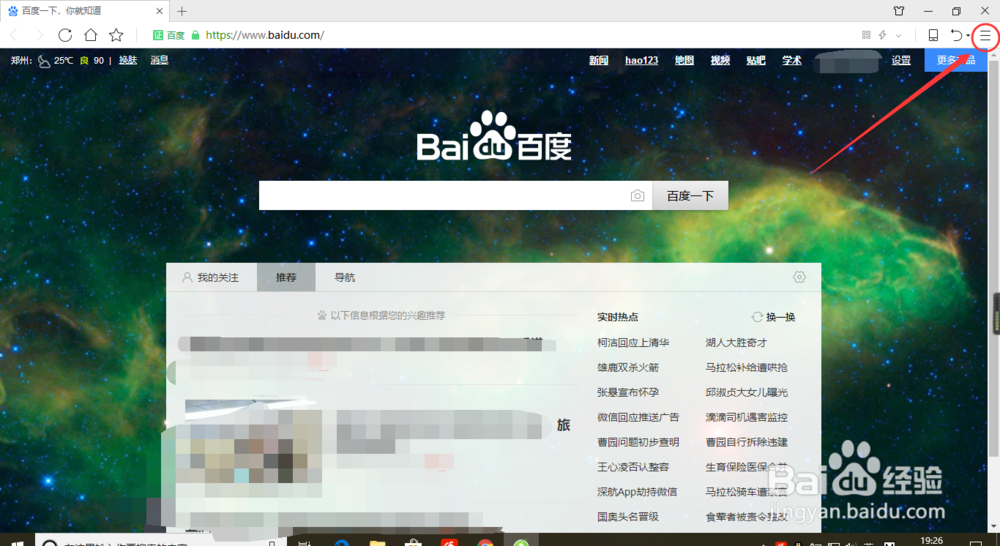Switch to the 推荐 tab
This screenshot has width=1000, height=546.
(286, 277)
